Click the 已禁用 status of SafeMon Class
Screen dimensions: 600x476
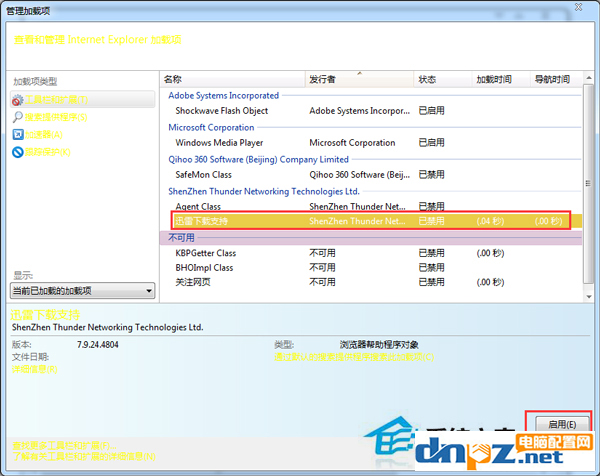tap(432, 175)
